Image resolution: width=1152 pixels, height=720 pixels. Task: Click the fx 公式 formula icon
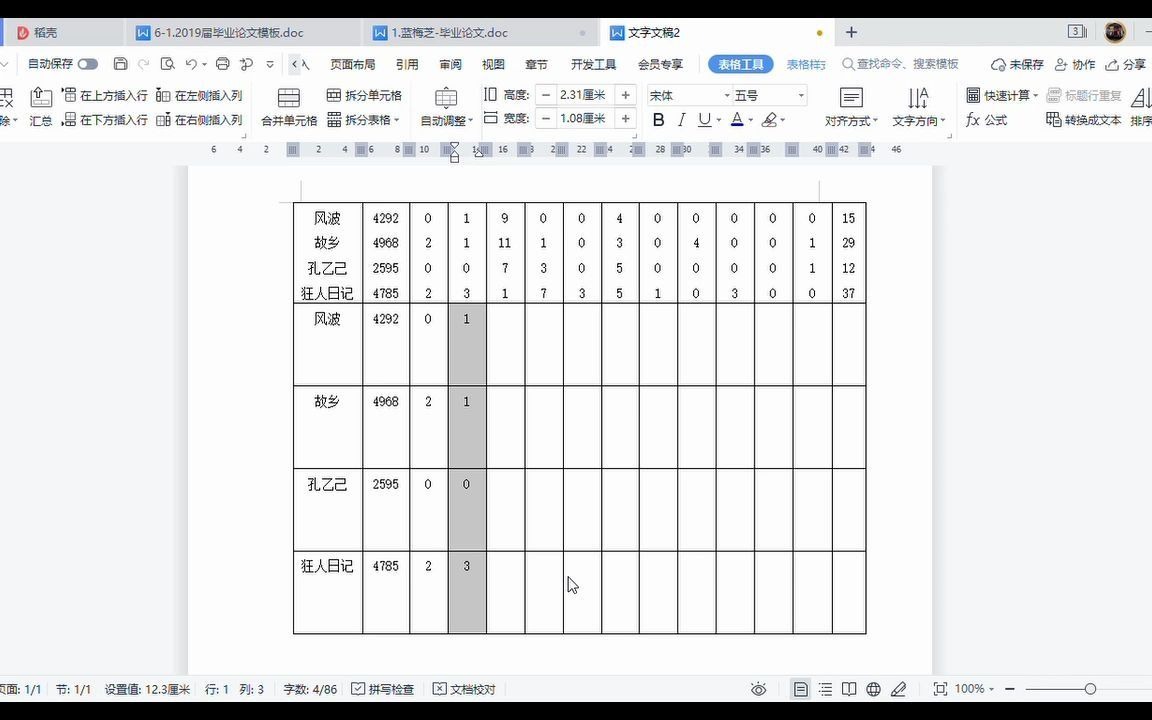(x=988, y=120)
